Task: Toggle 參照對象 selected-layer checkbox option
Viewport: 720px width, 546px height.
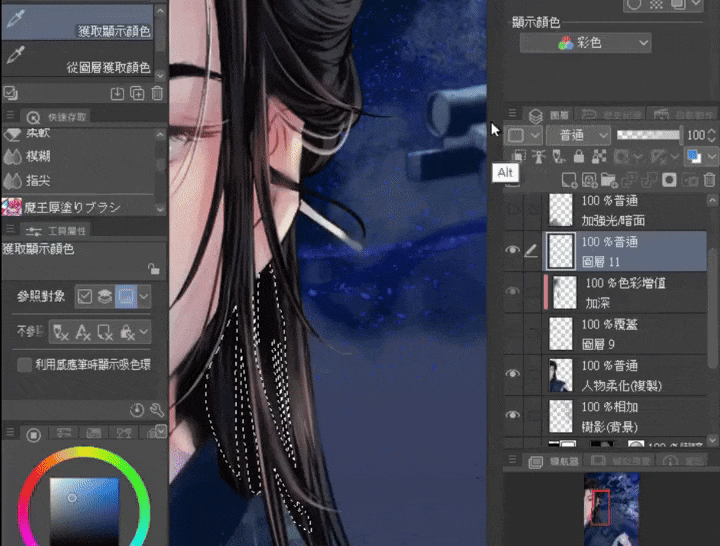Action: click(x=84, y=297)
